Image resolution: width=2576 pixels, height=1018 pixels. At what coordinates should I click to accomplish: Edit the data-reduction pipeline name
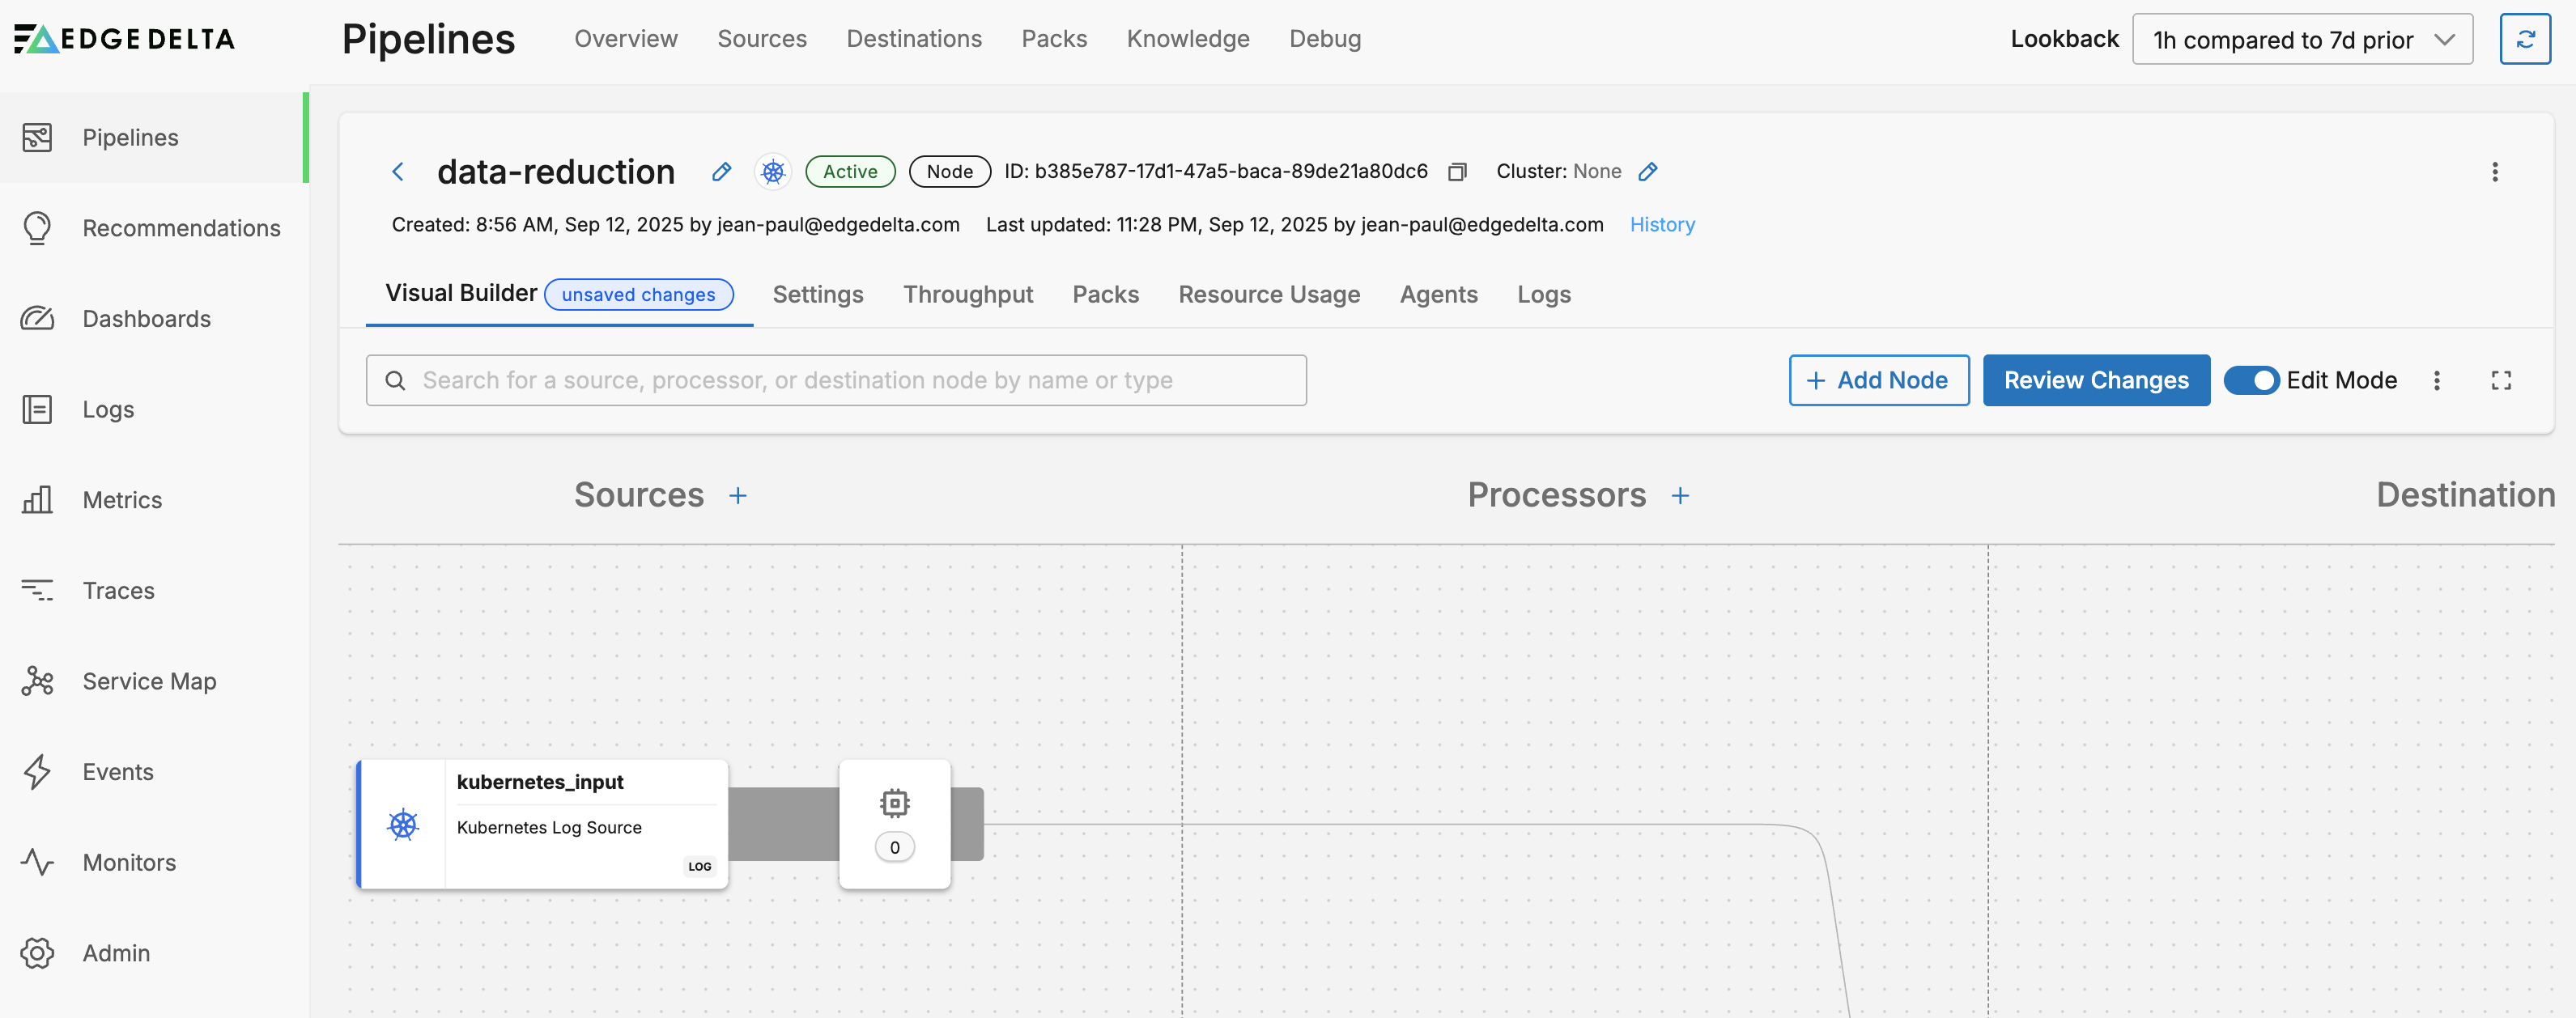(x=721, y=172)
